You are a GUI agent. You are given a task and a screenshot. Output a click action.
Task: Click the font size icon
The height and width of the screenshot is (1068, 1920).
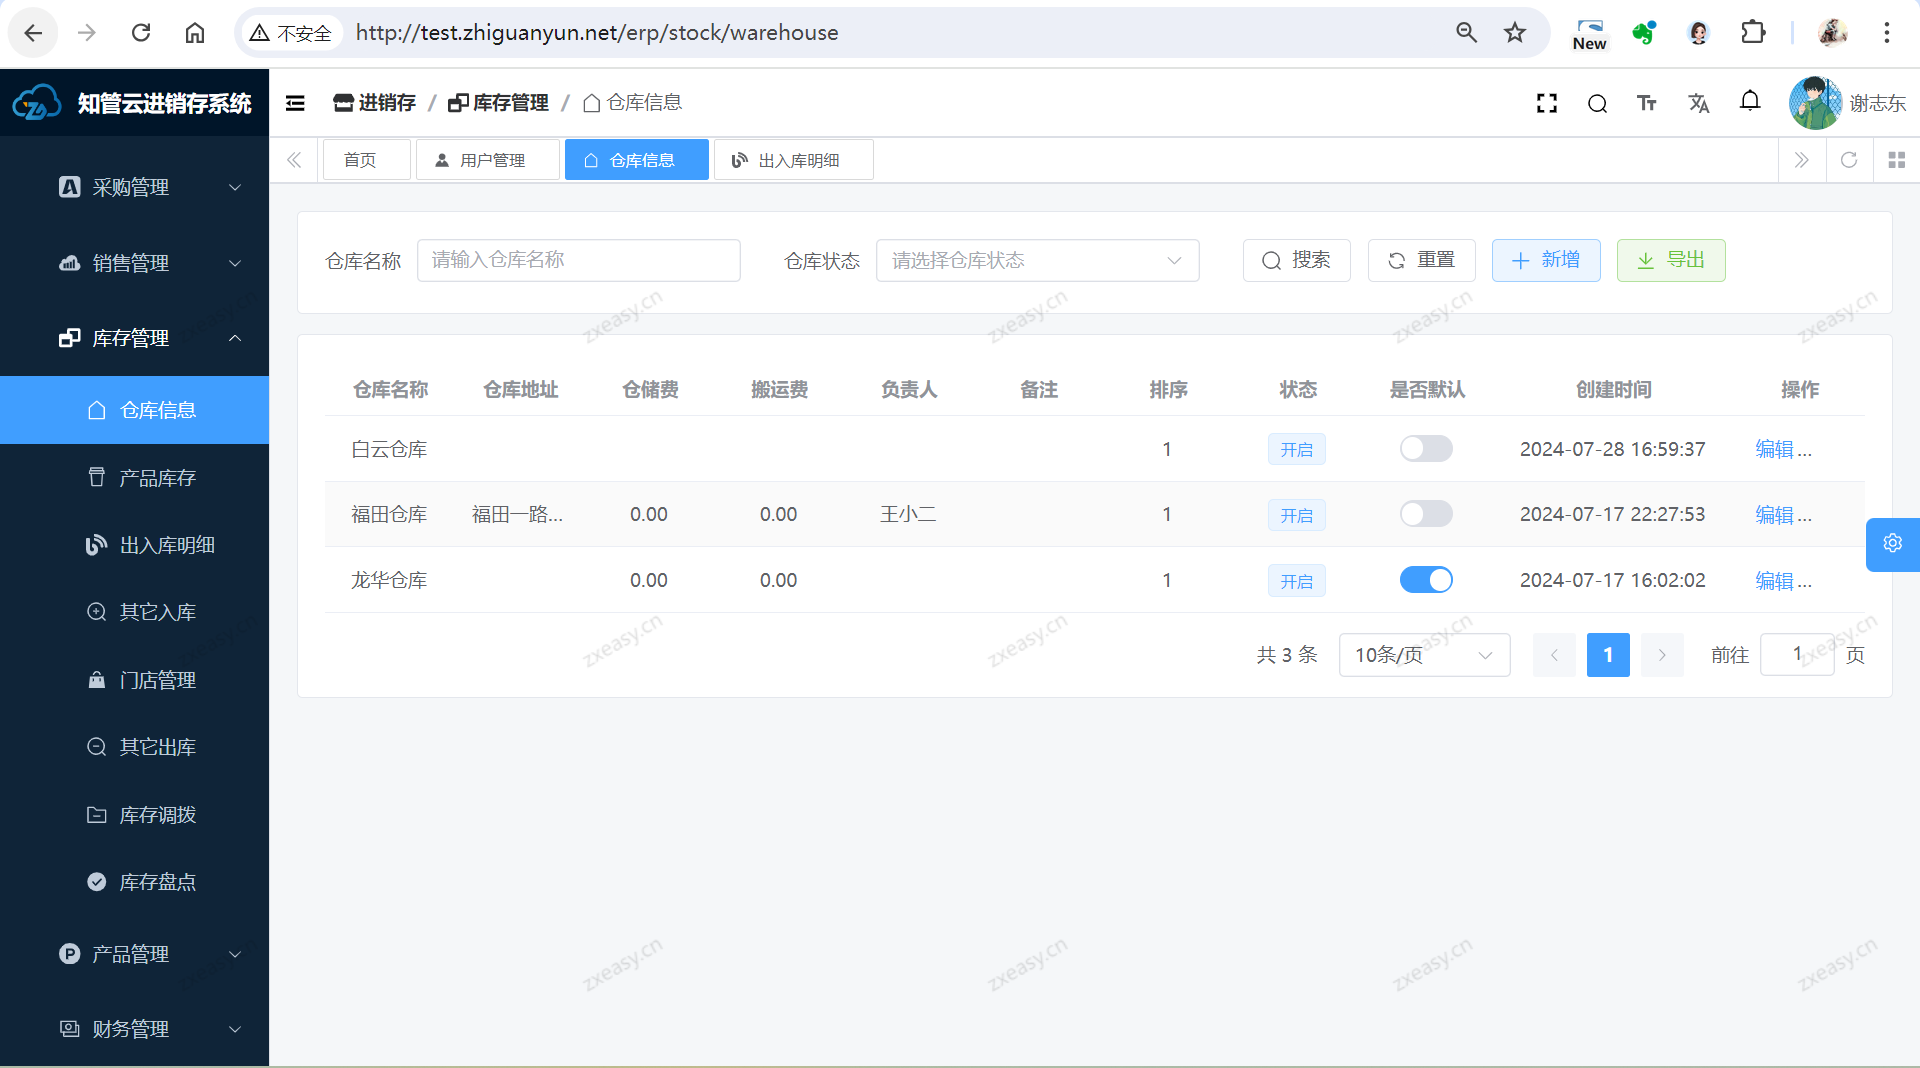[x=1647, y=103]
